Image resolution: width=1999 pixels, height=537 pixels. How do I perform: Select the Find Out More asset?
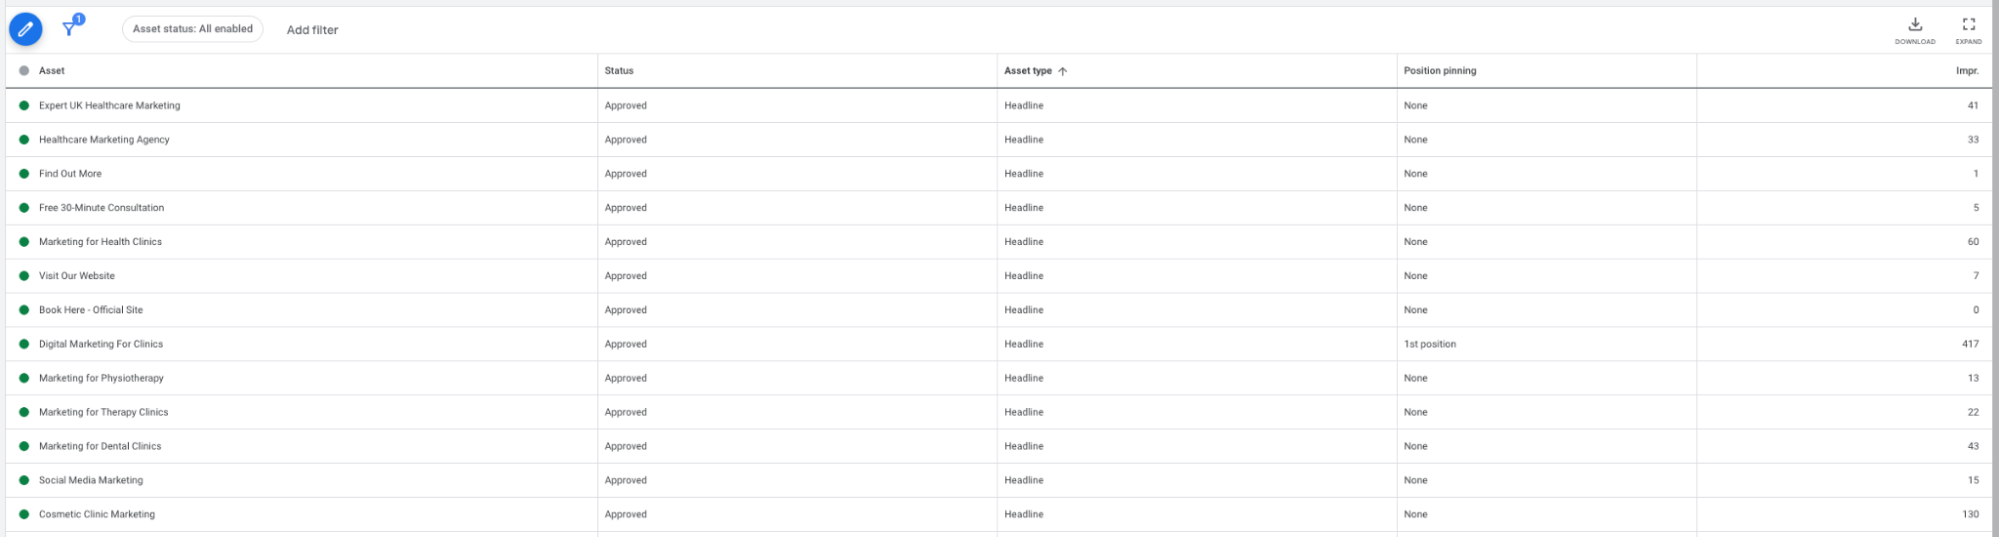point(70,173)
